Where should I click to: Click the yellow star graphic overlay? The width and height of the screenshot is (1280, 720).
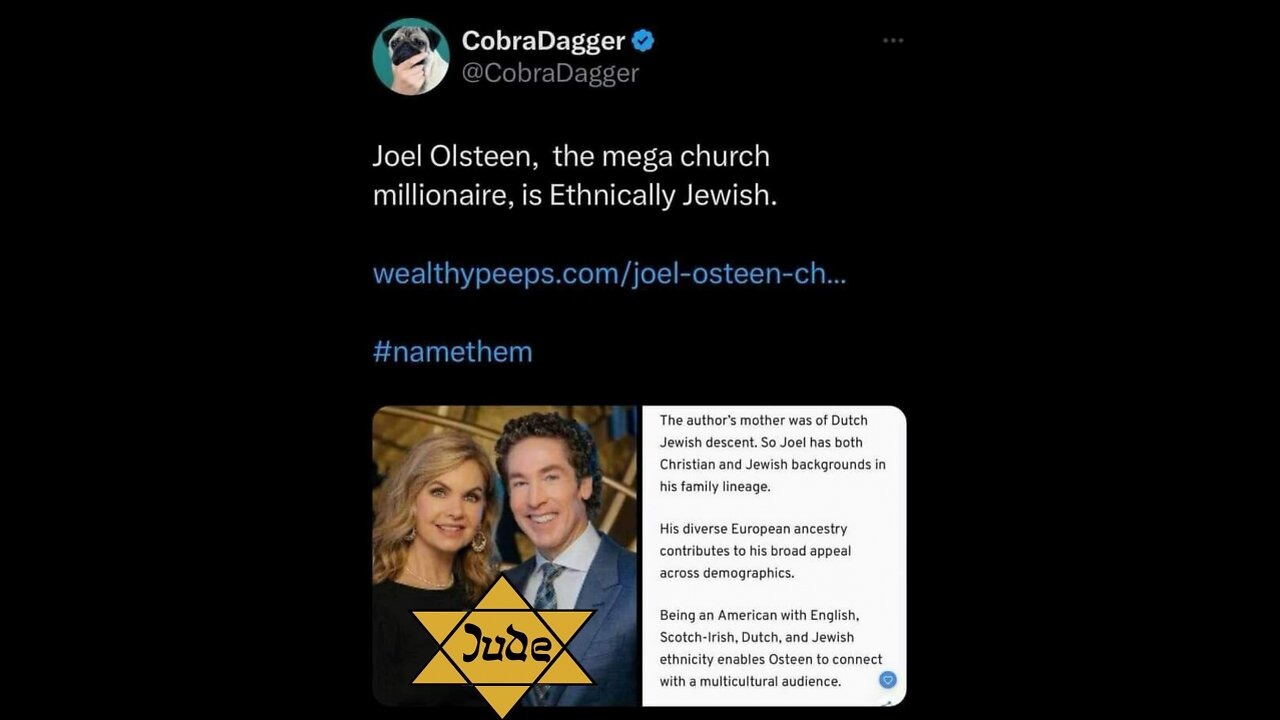pyautogui.click(x=503, y=647)
